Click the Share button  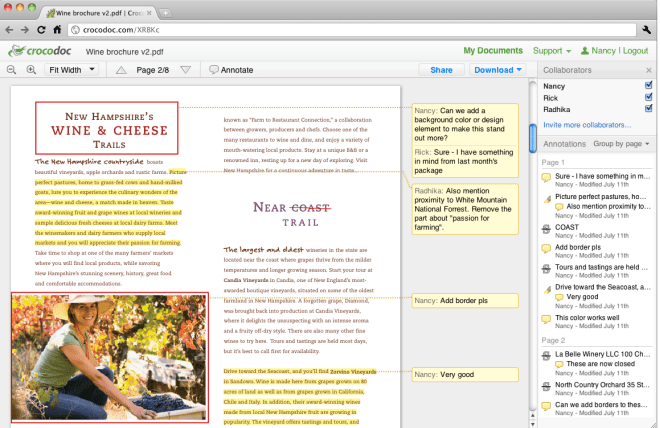[441, 70]
